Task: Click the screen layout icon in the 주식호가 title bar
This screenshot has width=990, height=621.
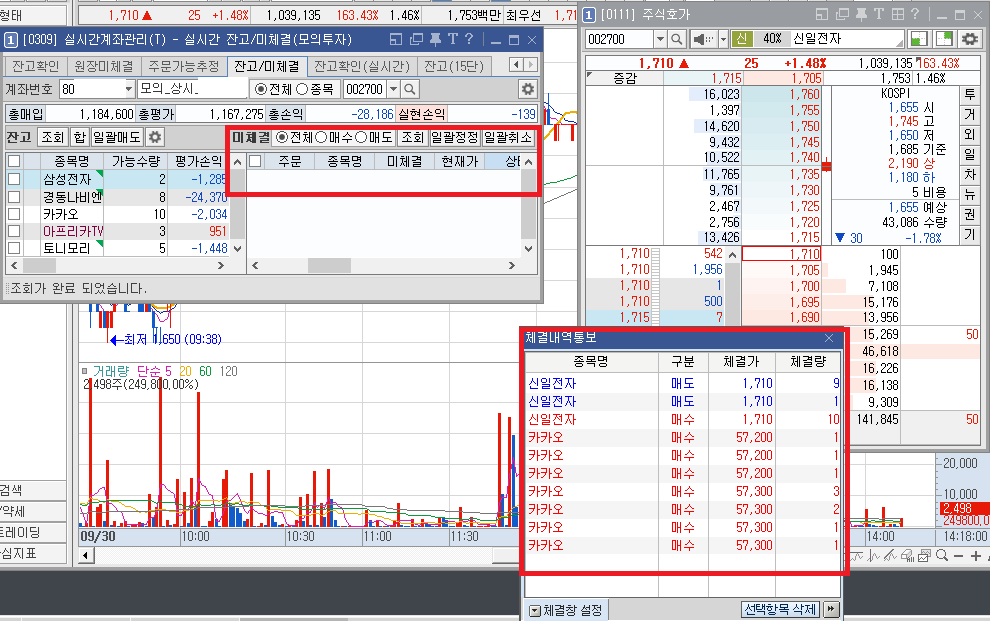Action: pyautogui.click(x=821, y=15)
